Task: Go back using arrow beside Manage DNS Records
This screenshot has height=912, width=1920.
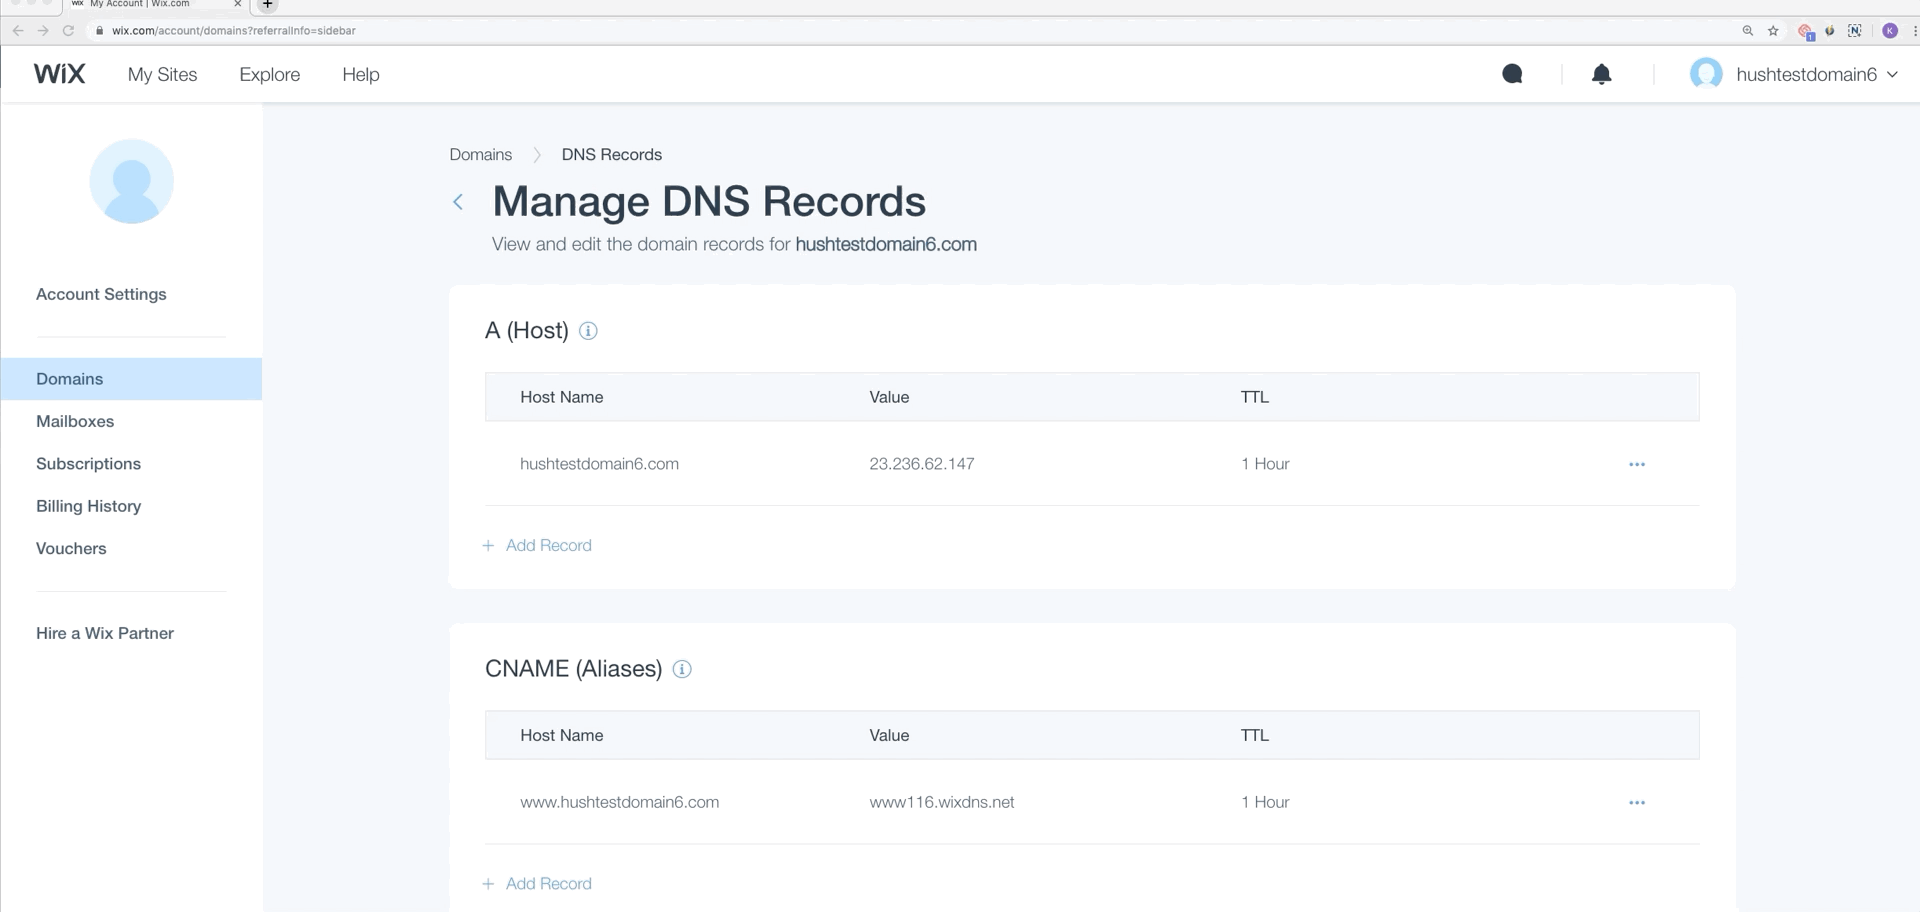Action: tap(458, 202)
